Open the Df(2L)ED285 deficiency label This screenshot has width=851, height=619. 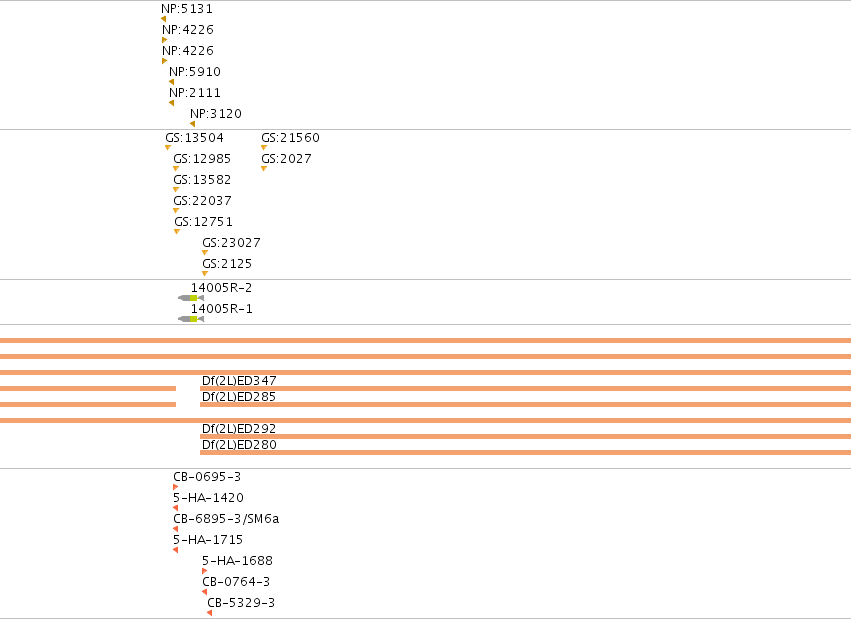click(x=239, y=397)
